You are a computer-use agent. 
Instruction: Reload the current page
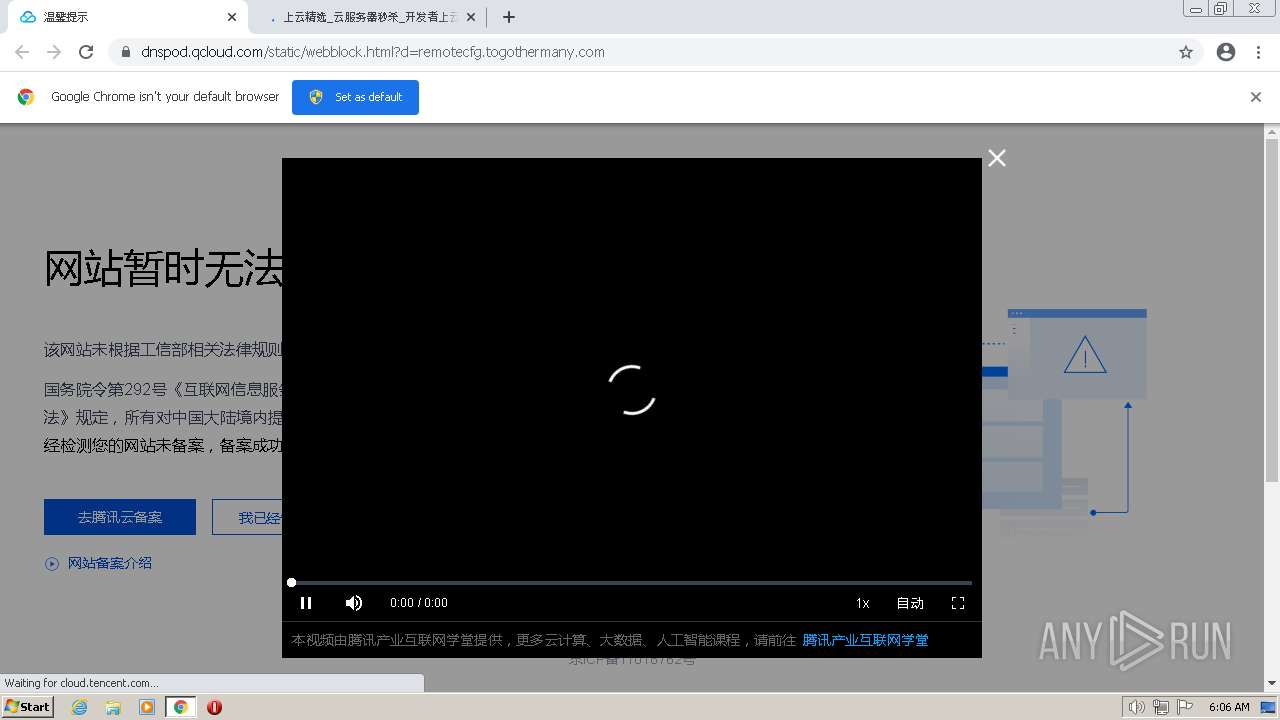pyautogui.click(x=86, y=52)
